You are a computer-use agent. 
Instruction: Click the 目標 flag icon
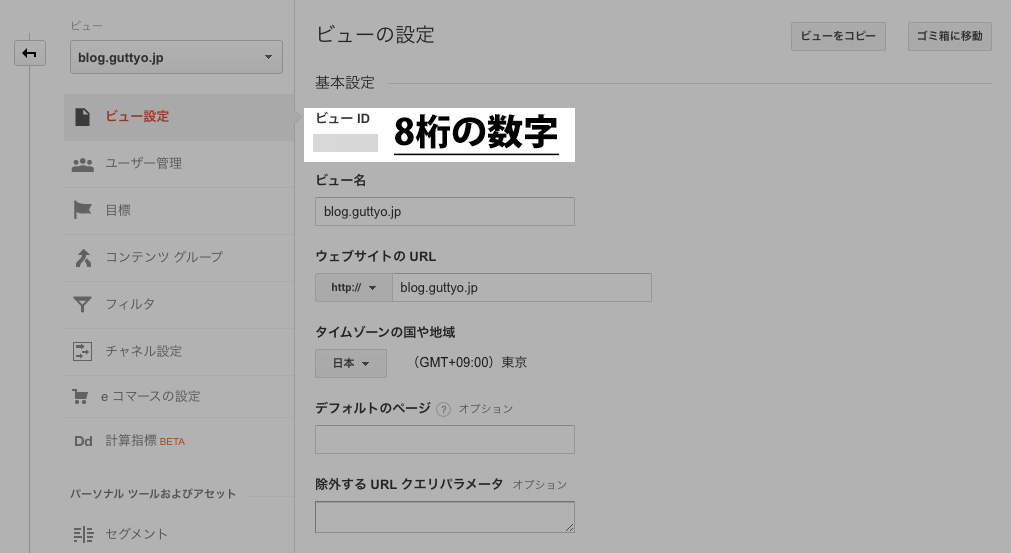click(82, 210)
